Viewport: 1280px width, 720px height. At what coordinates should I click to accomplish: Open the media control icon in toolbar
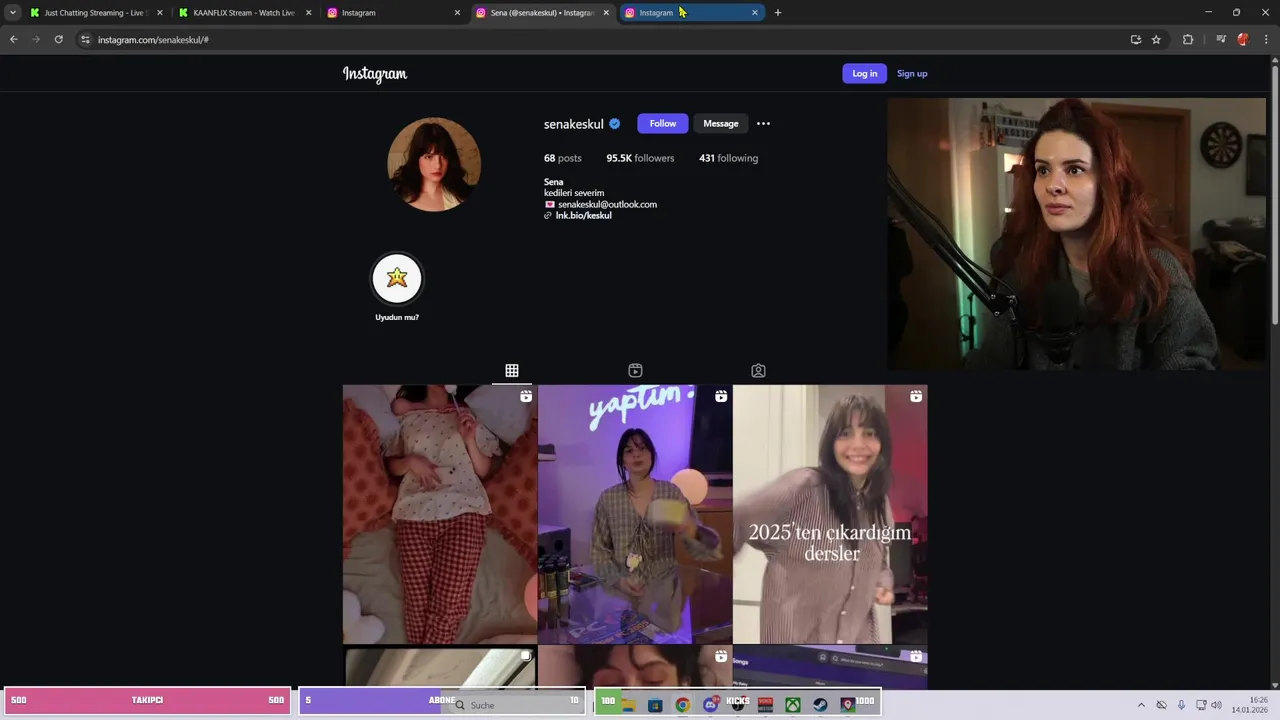[1221, 39]
